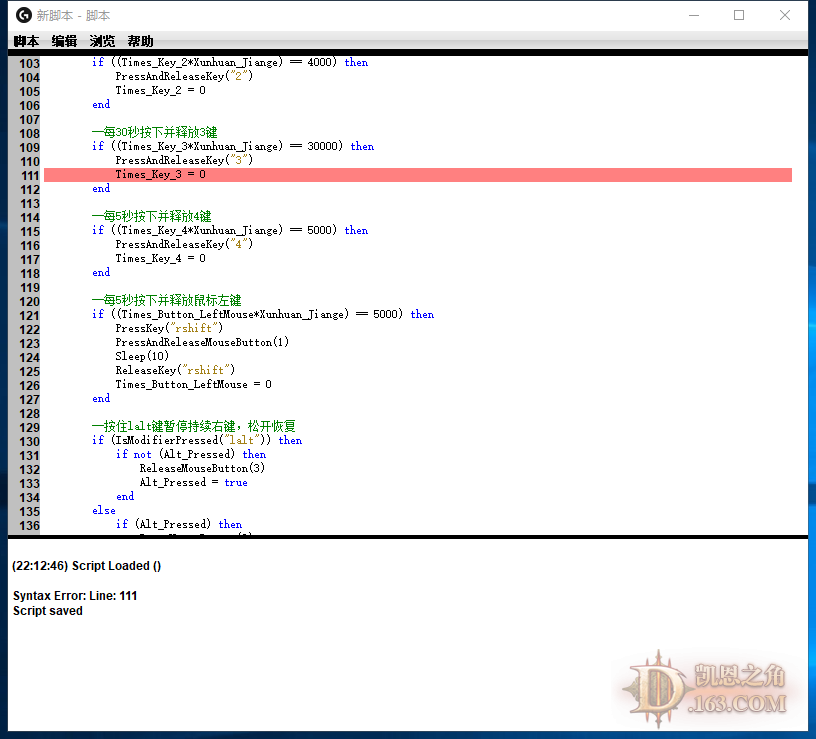Screen dimensions: 816x739
Task: Click the Times_Key_4 == 5000 condition line
Action: pyautogui.click(x=230, y=230)
